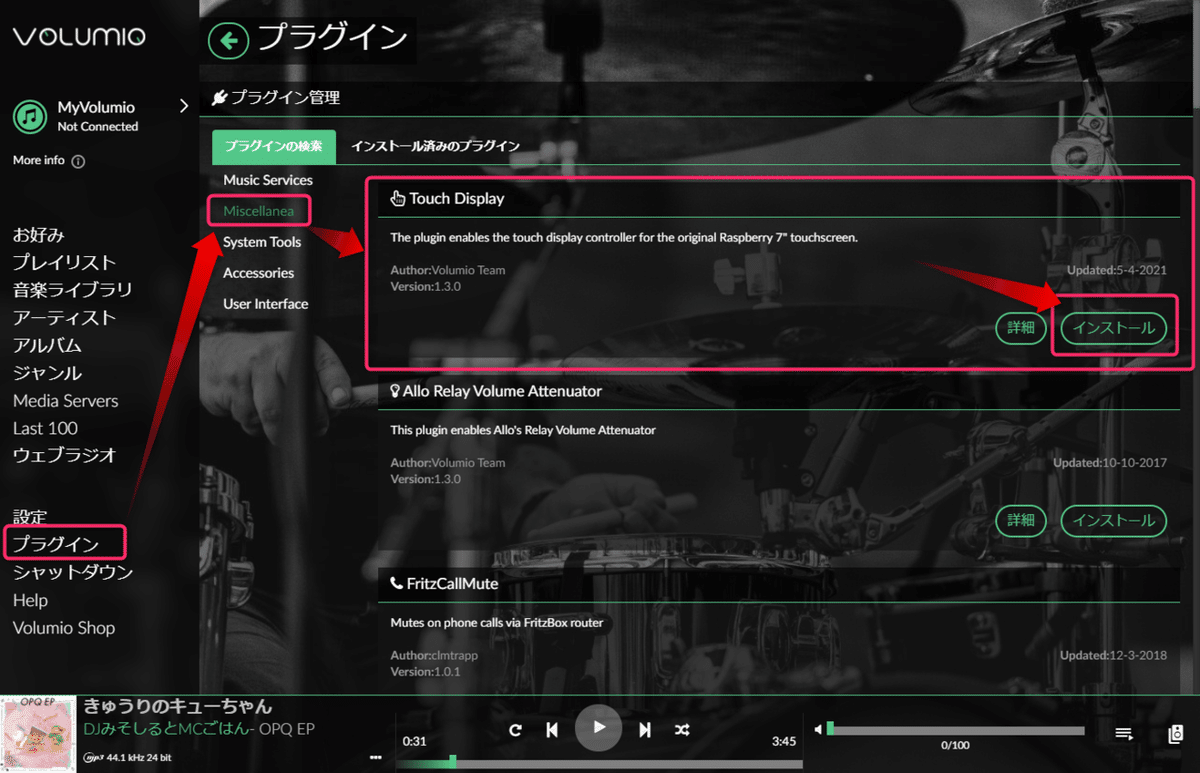
Task: Click インストール for Touch Display plugin
Action: coord(1114,328)
